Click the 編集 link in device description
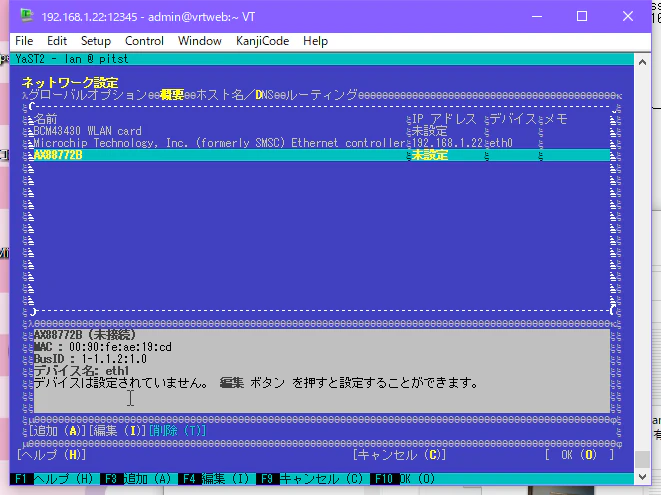 [x=231, y=383]
